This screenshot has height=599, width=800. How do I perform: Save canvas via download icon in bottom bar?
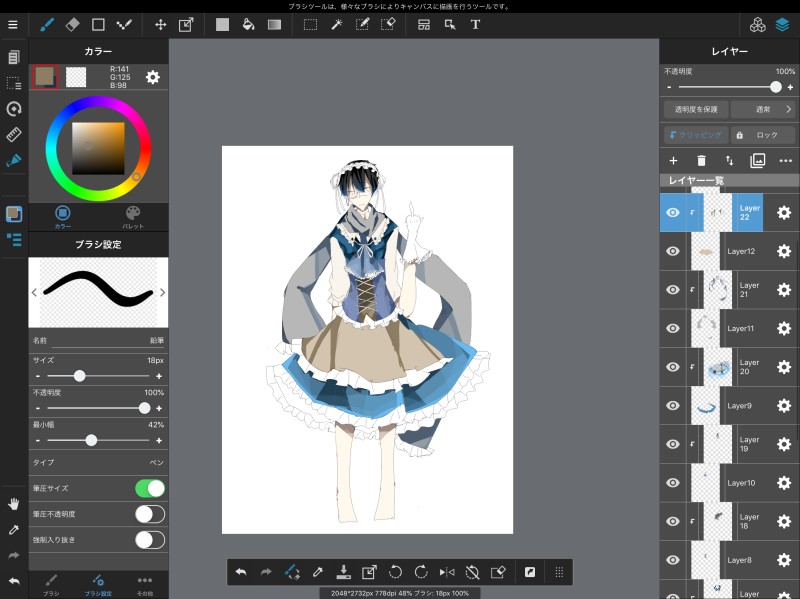(x=343, y=572)
